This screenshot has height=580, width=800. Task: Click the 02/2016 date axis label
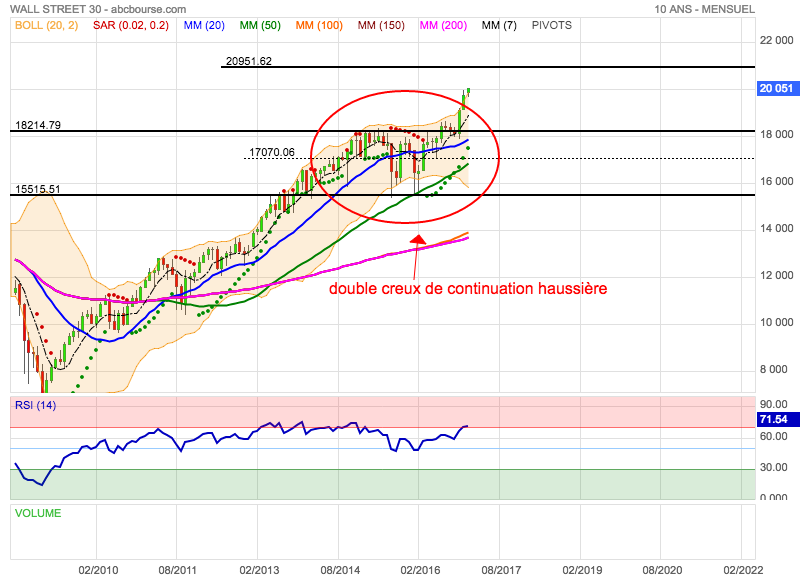(420, 570)
